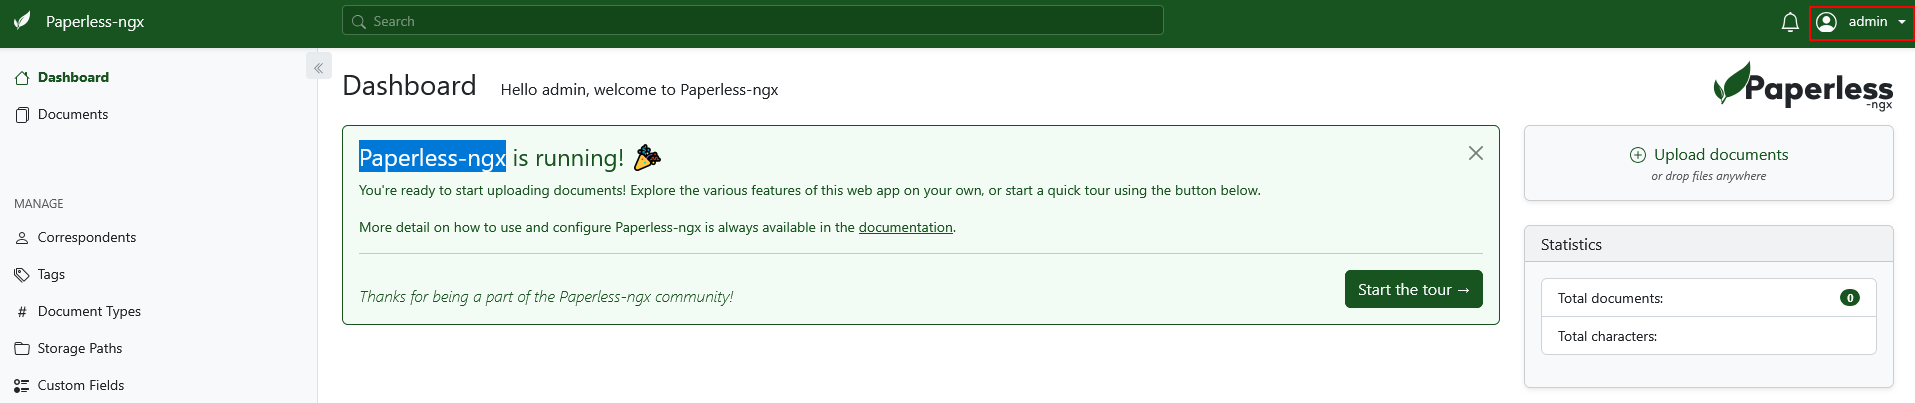Click the user avatar icon beside admin
The height and width of the screenshot is (403, 1915).
pyautogui.click(x=1826, y=22)
